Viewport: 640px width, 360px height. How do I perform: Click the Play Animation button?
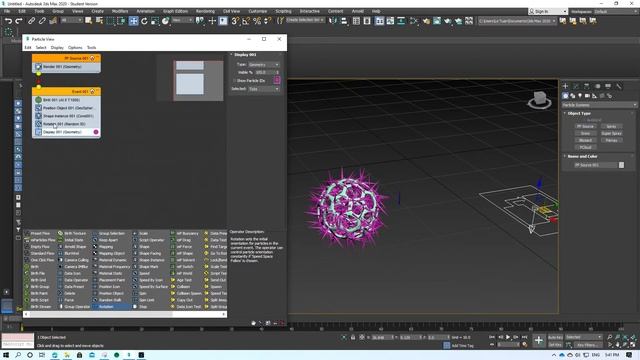click(x=508, y=337)
